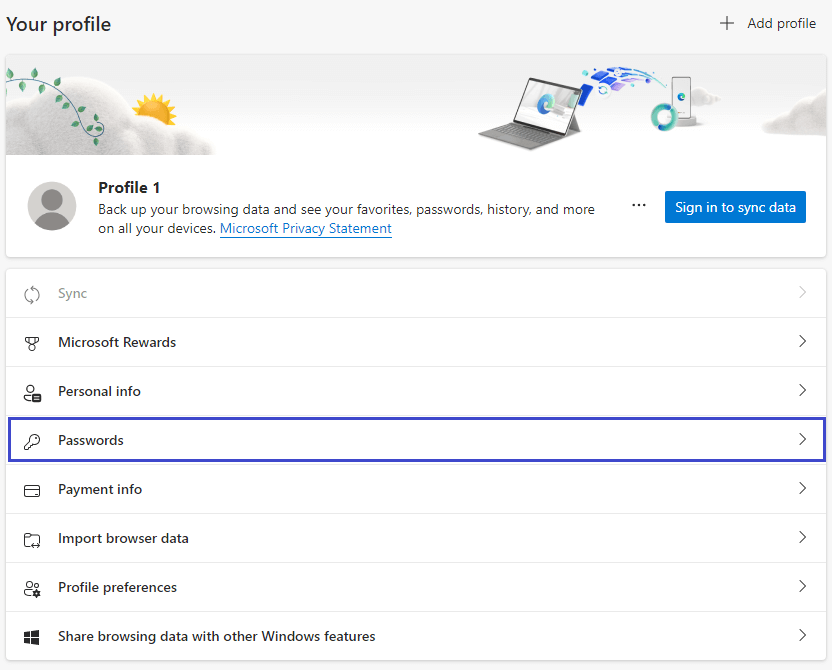The width and height of the screenshot is (832, 670).
Task: Expand the Import browser data chevron
Action: (x=802, y=537)
